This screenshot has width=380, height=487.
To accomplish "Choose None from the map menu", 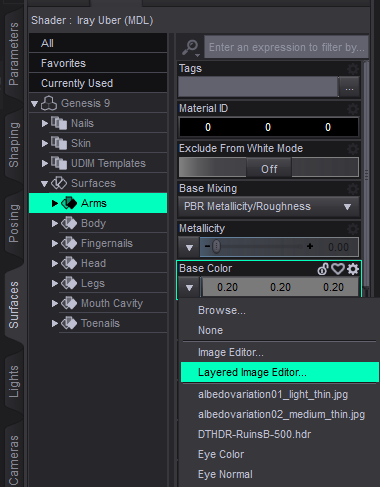I will pos(280,330).
